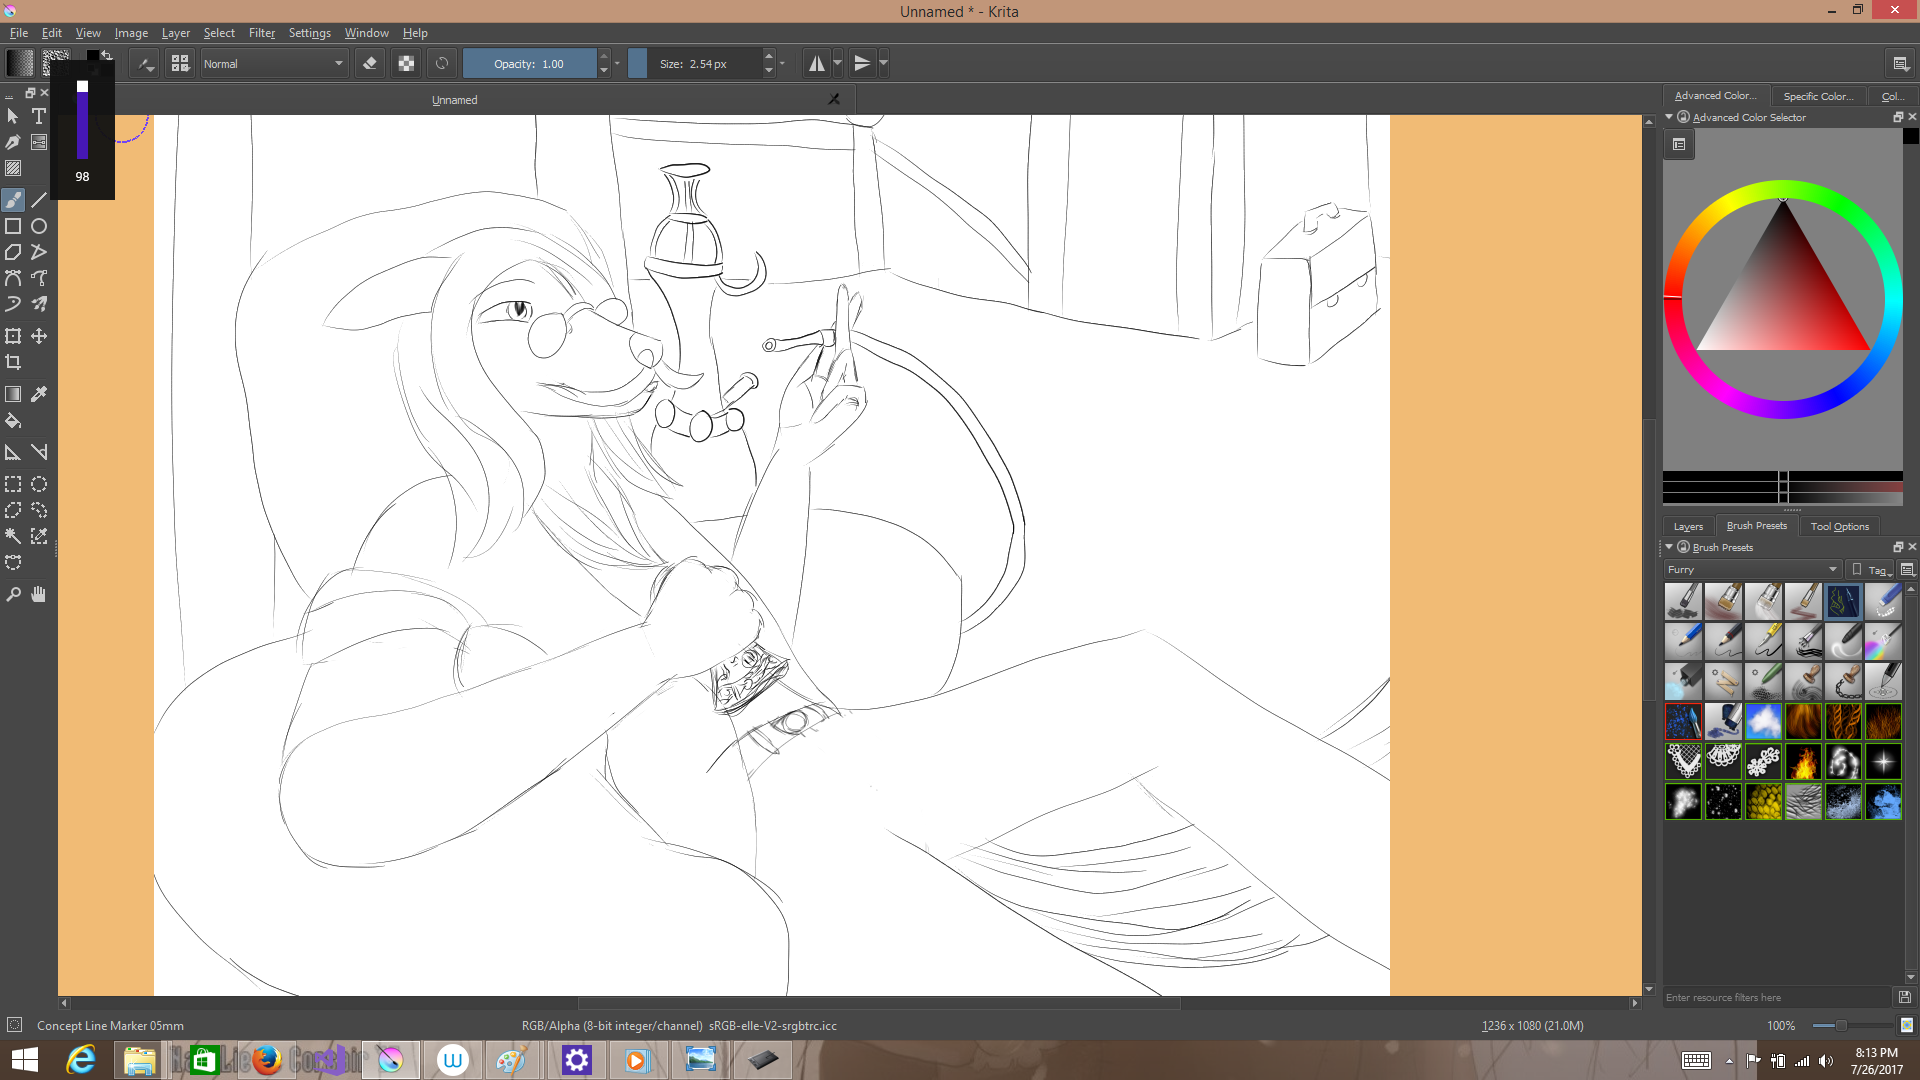Image resolution: width=1920 pixels, height=1080 pixels.
Task: Select the Crop tool
Action: 13,362
